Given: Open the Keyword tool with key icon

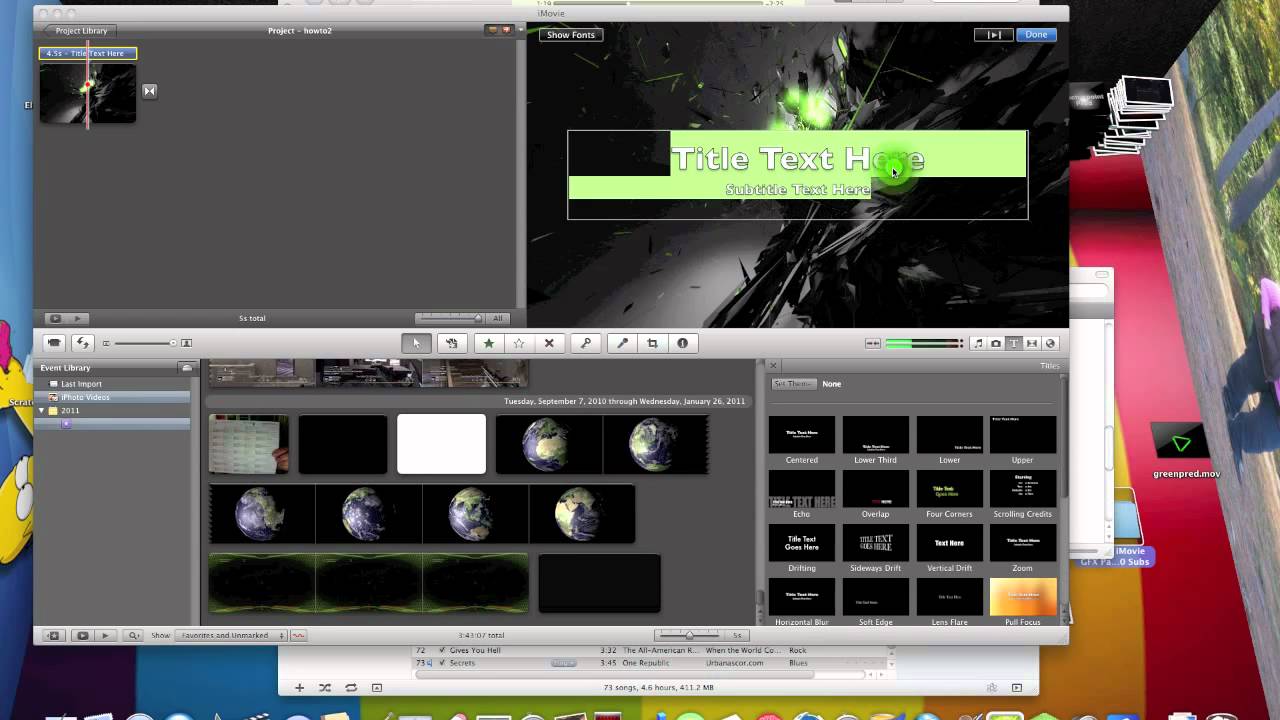Looking at the screenshot, I should 586,343.
